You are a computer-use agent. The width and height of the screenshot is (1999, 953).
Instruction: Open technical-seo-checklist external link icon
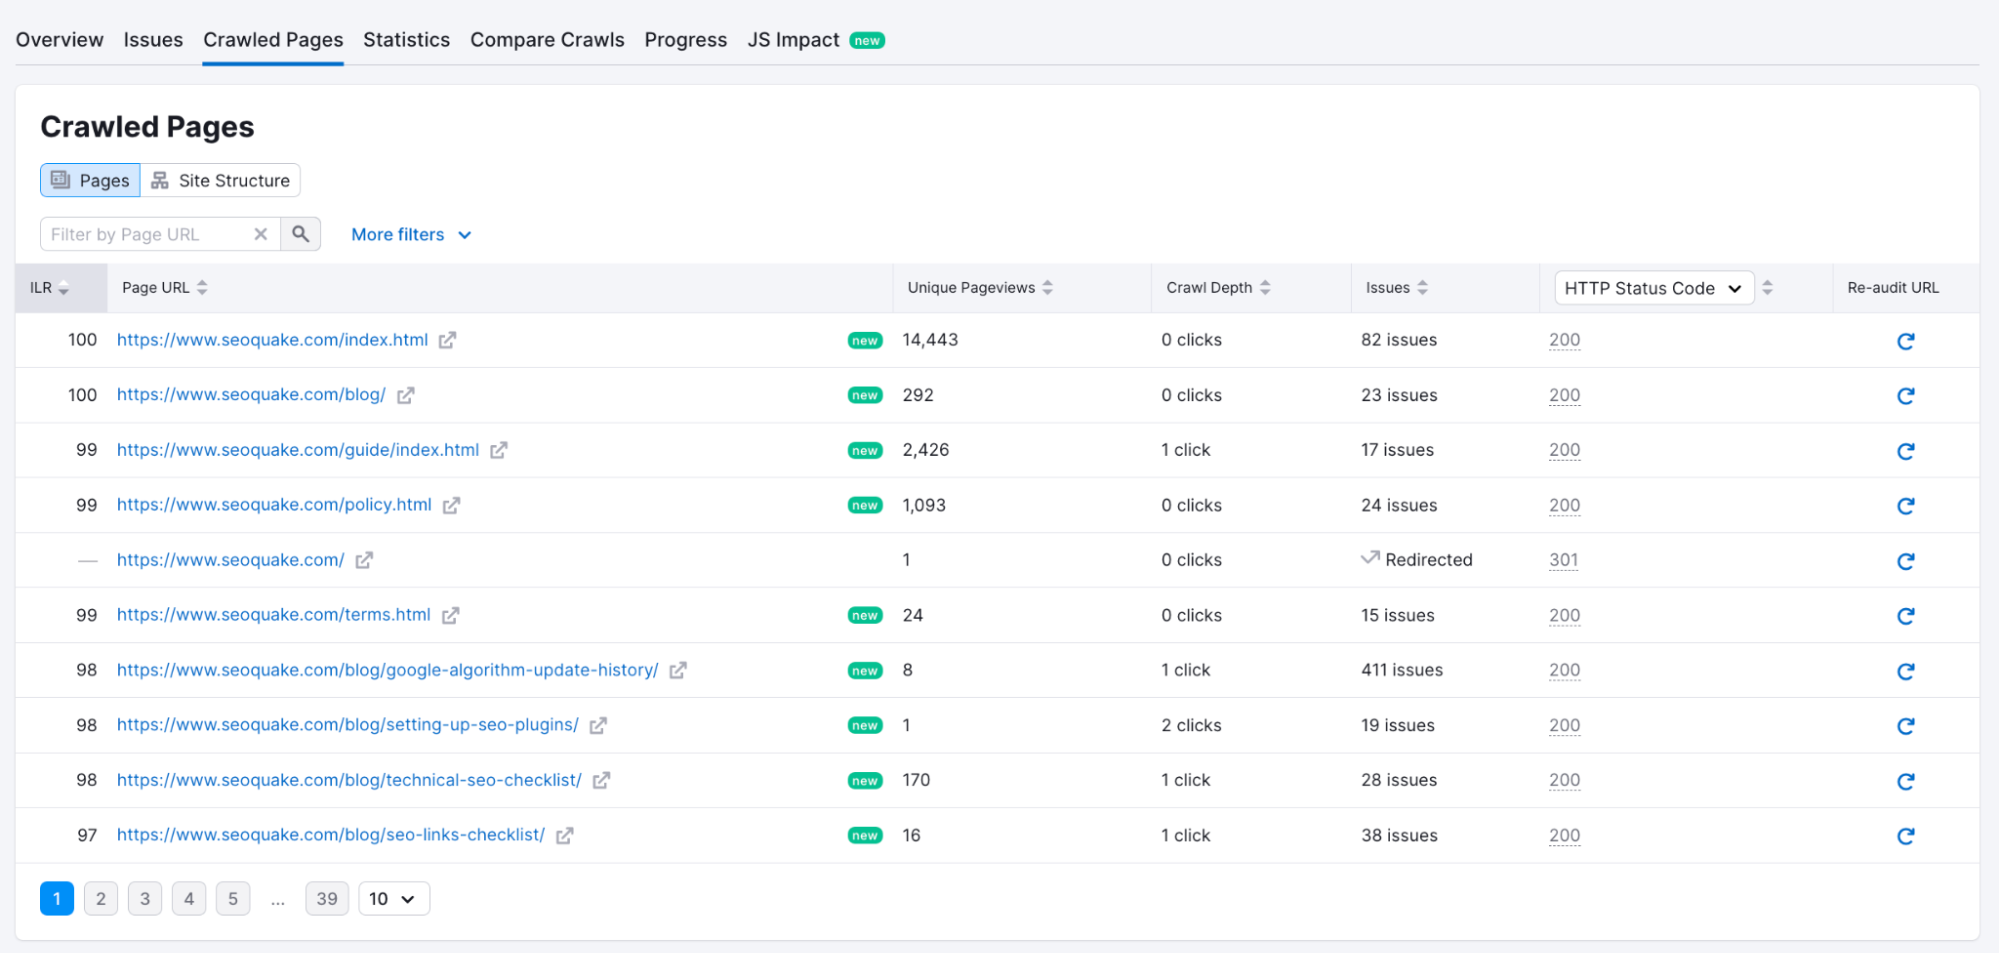(600, 780)
